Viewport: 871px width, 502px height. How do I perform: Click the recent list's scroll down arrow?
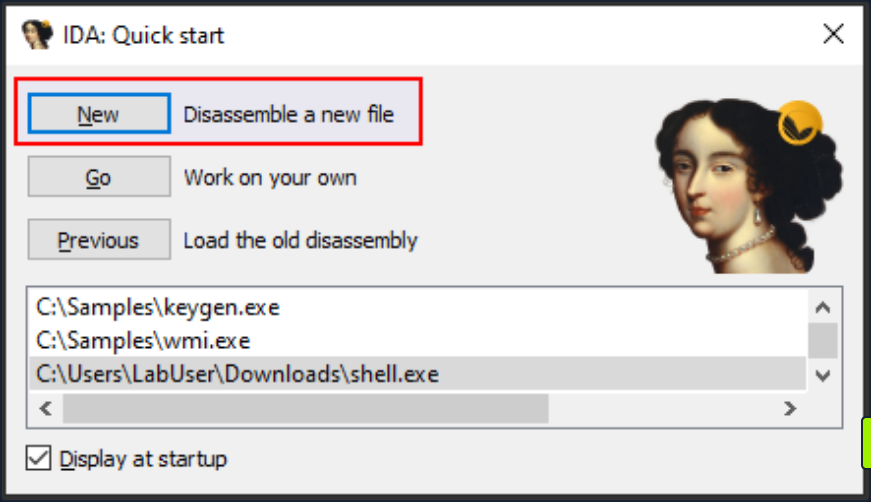click(x=822, y=375)
